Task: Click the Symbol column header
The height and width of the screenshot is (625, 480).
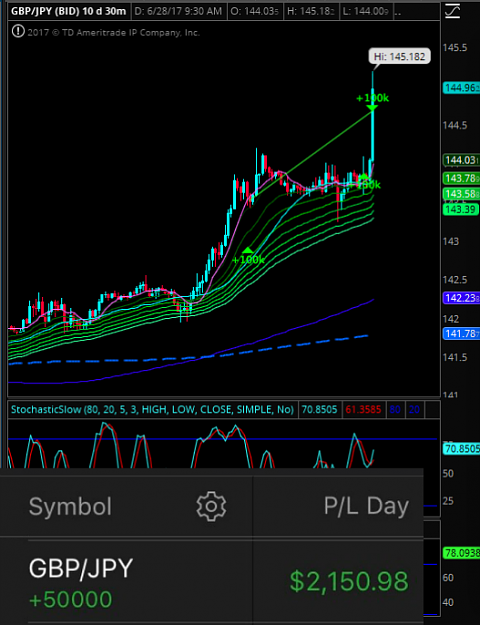Action: pos(70,507)
